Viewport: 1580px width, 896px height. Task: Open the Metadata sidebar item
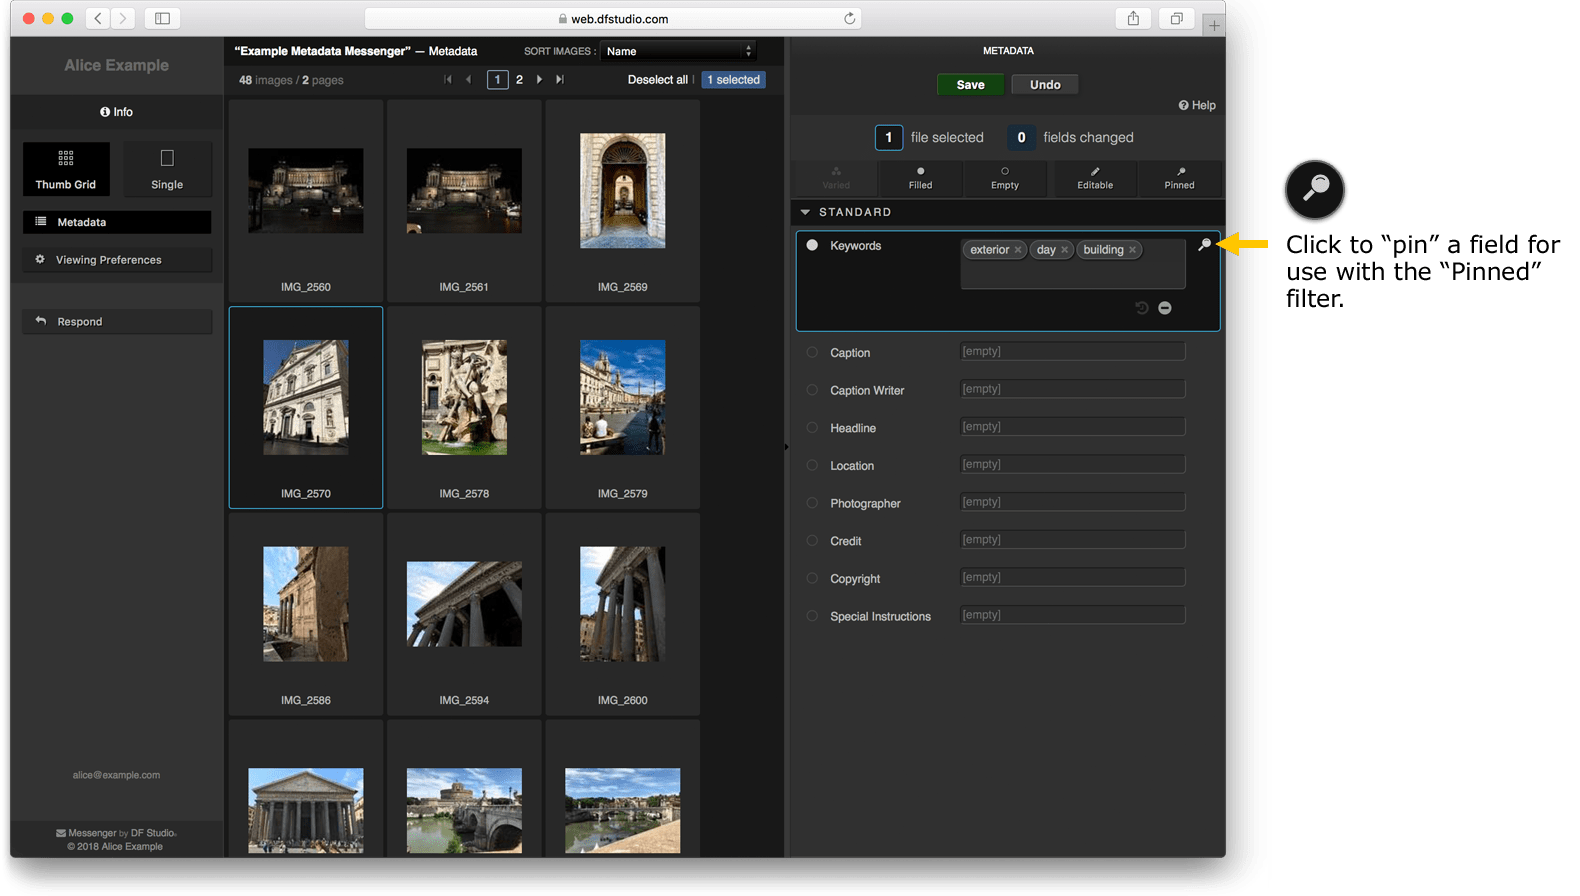click(x=117, y=222)
